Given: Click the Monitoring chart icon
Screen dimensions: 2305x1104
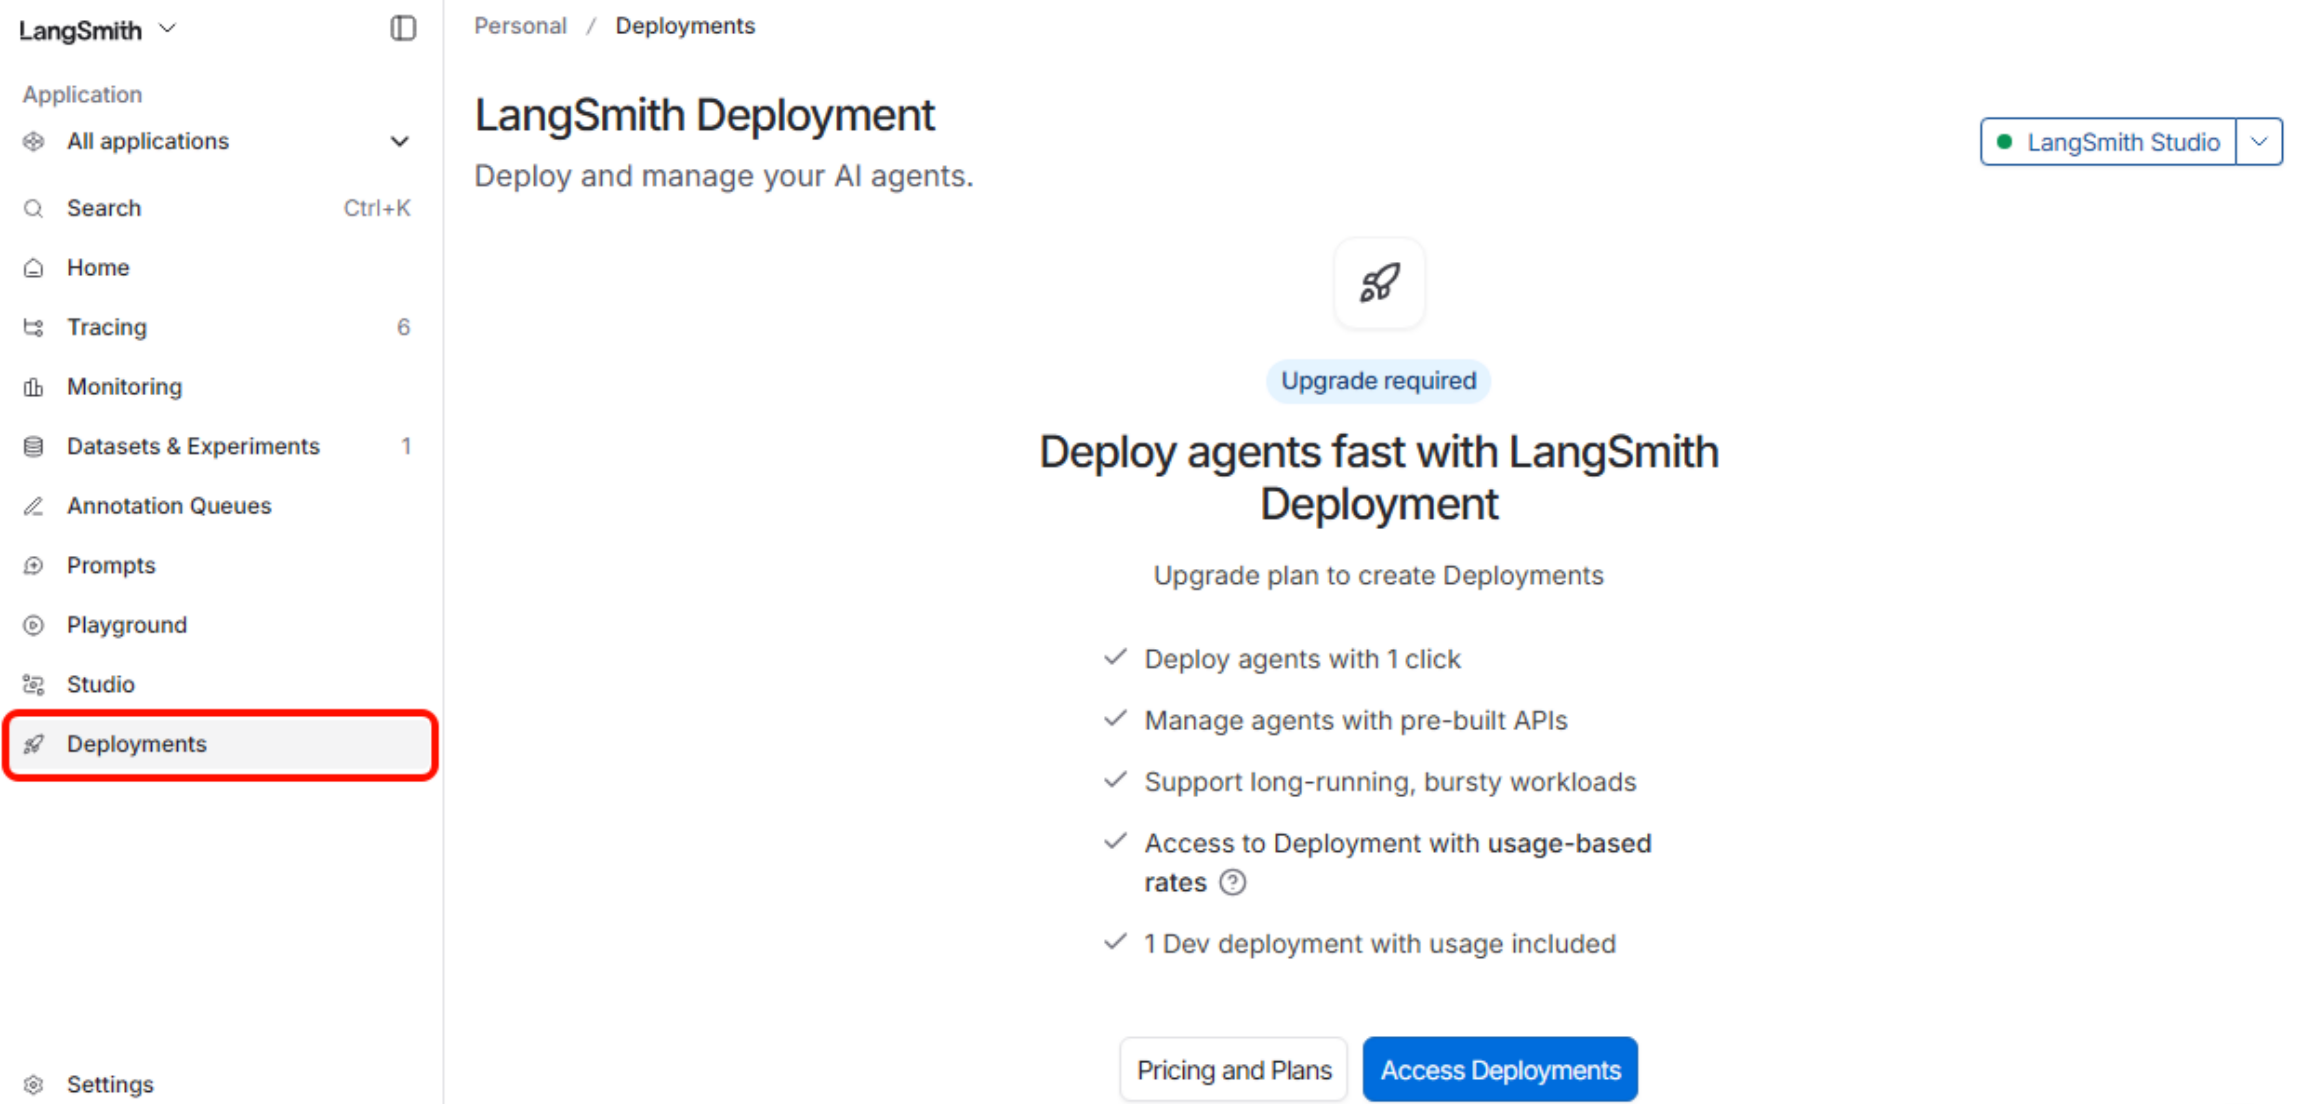Looking at the screenshot, I should (34, 387).
